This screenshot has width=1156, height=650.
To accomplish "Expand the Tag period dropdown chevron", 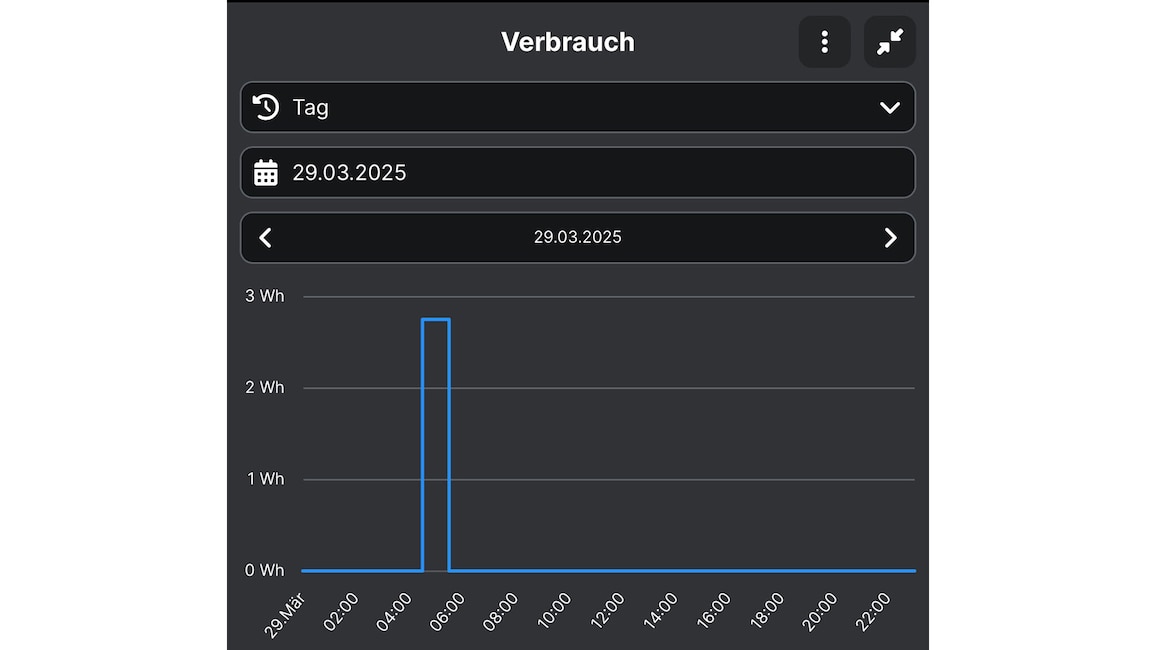I will pyautogui.click(x=890, y=108).
